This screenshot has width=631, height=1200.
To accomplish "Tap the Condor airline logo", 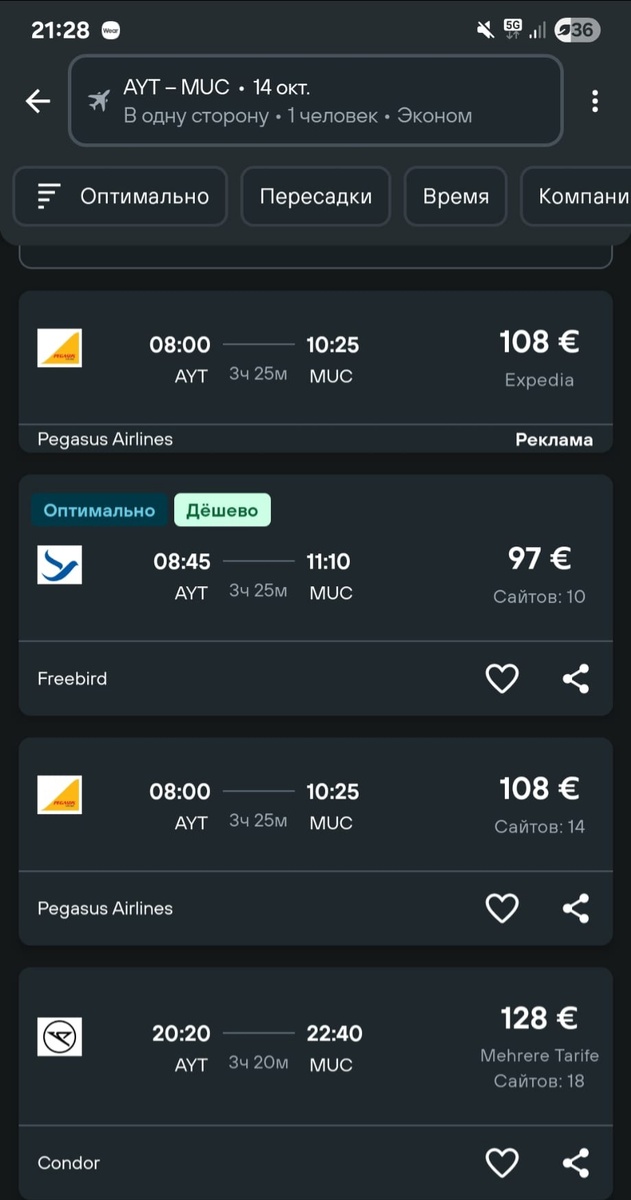I will [59, 1036].
